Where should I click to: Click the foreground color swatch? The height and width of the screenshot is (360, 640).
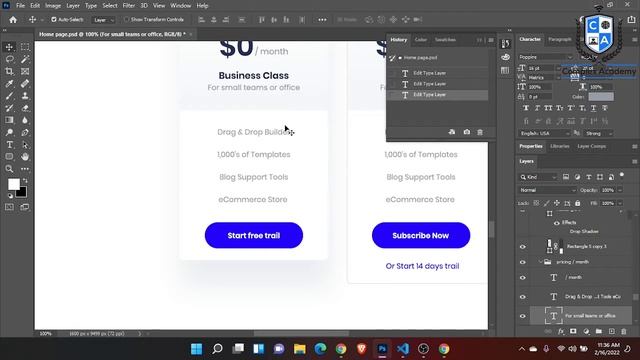pyautogui.click(x=13, y=184)
